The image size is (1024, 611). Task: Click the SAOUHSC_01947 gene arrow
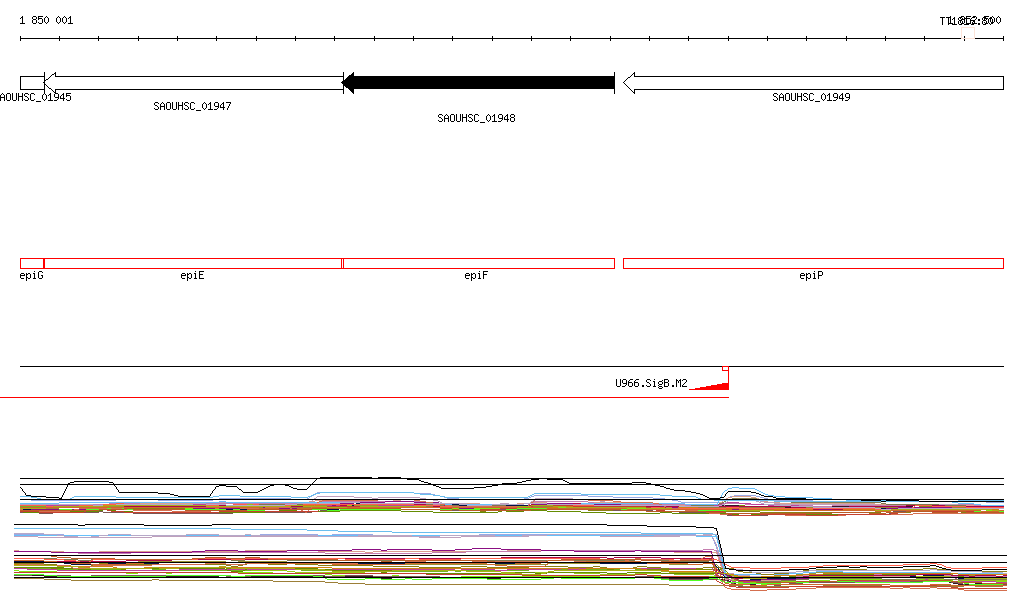point(193,83)
